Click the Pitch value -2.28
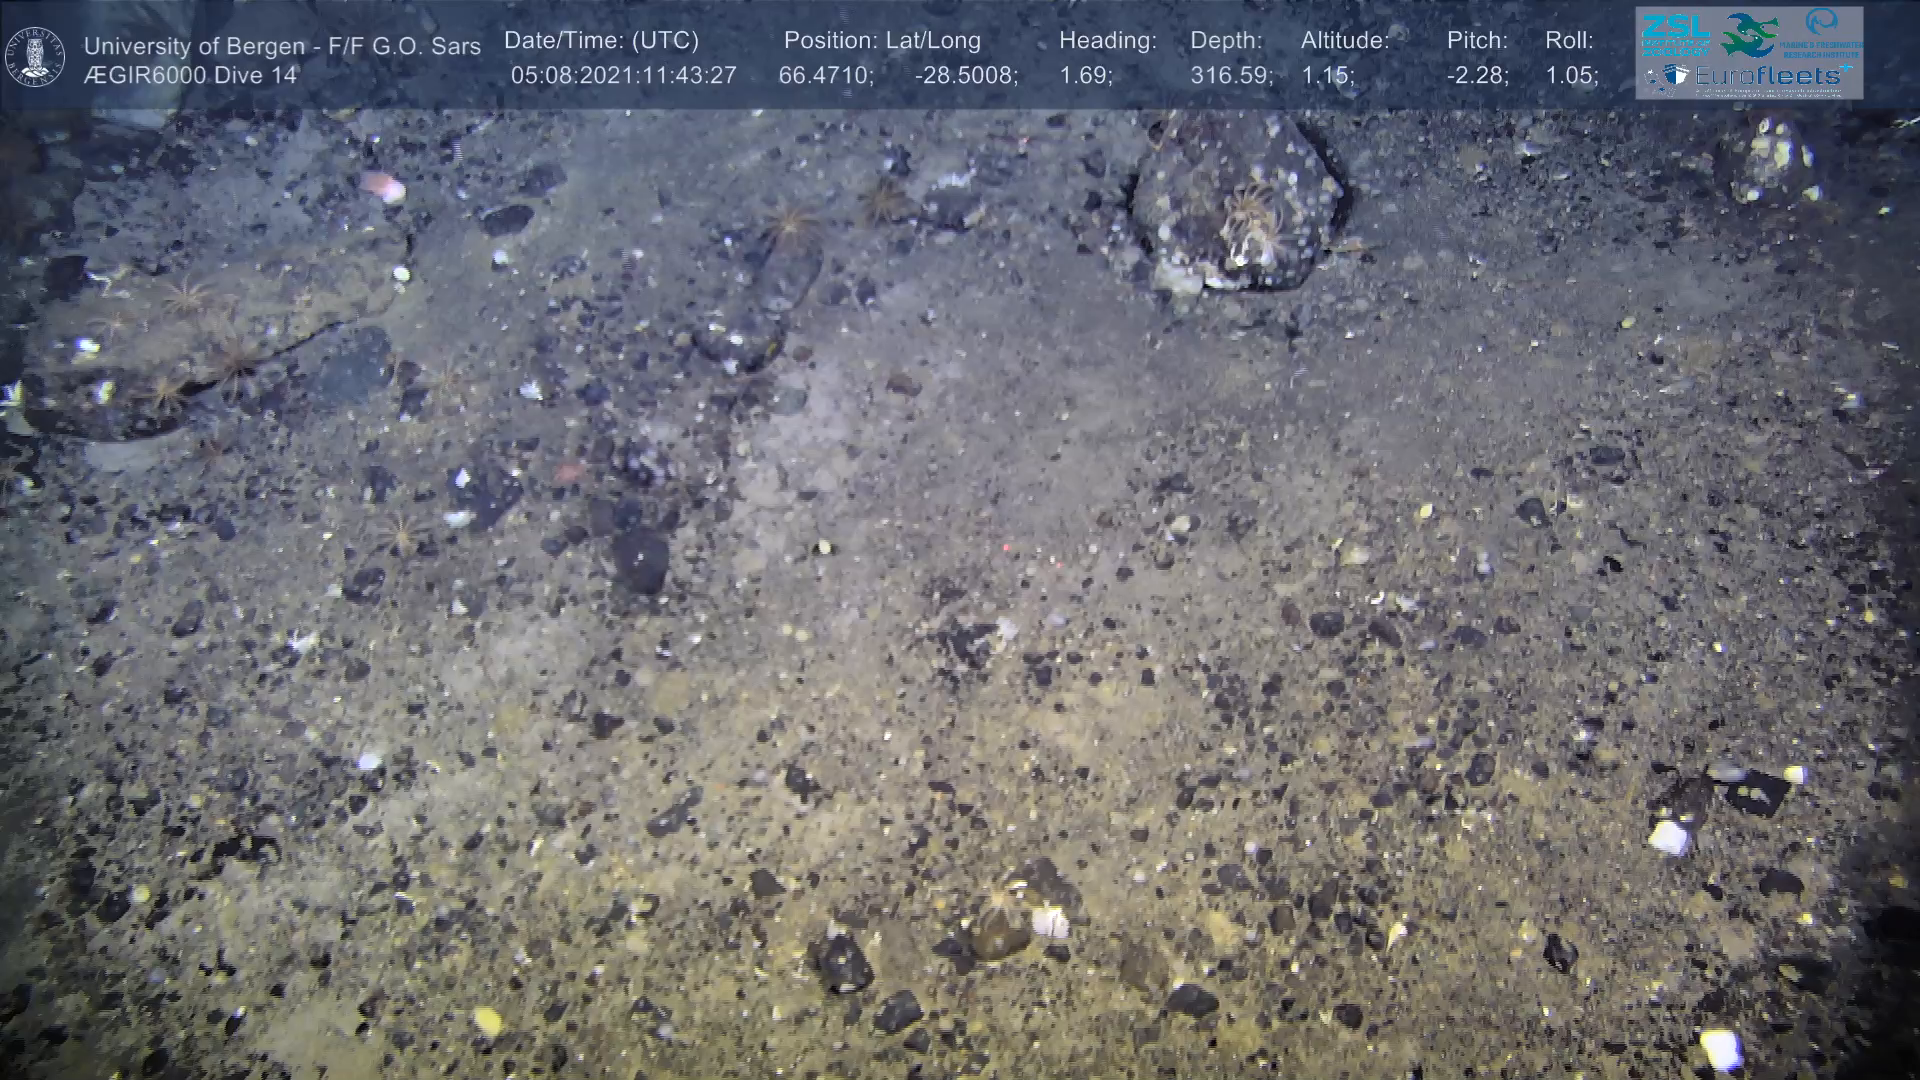Screen dimensions: 1920x1080 (x=1477, y=76)
